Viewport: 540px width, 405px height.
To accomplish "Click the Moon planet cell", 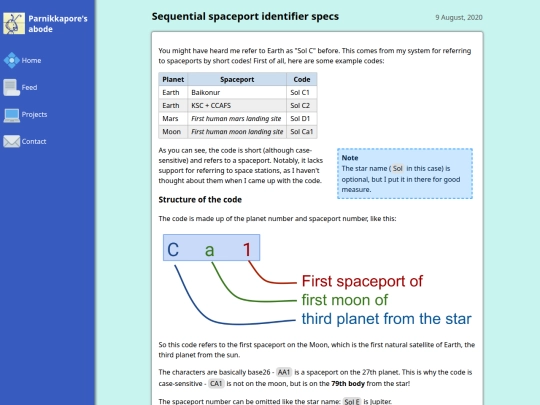I will (173, 132).
